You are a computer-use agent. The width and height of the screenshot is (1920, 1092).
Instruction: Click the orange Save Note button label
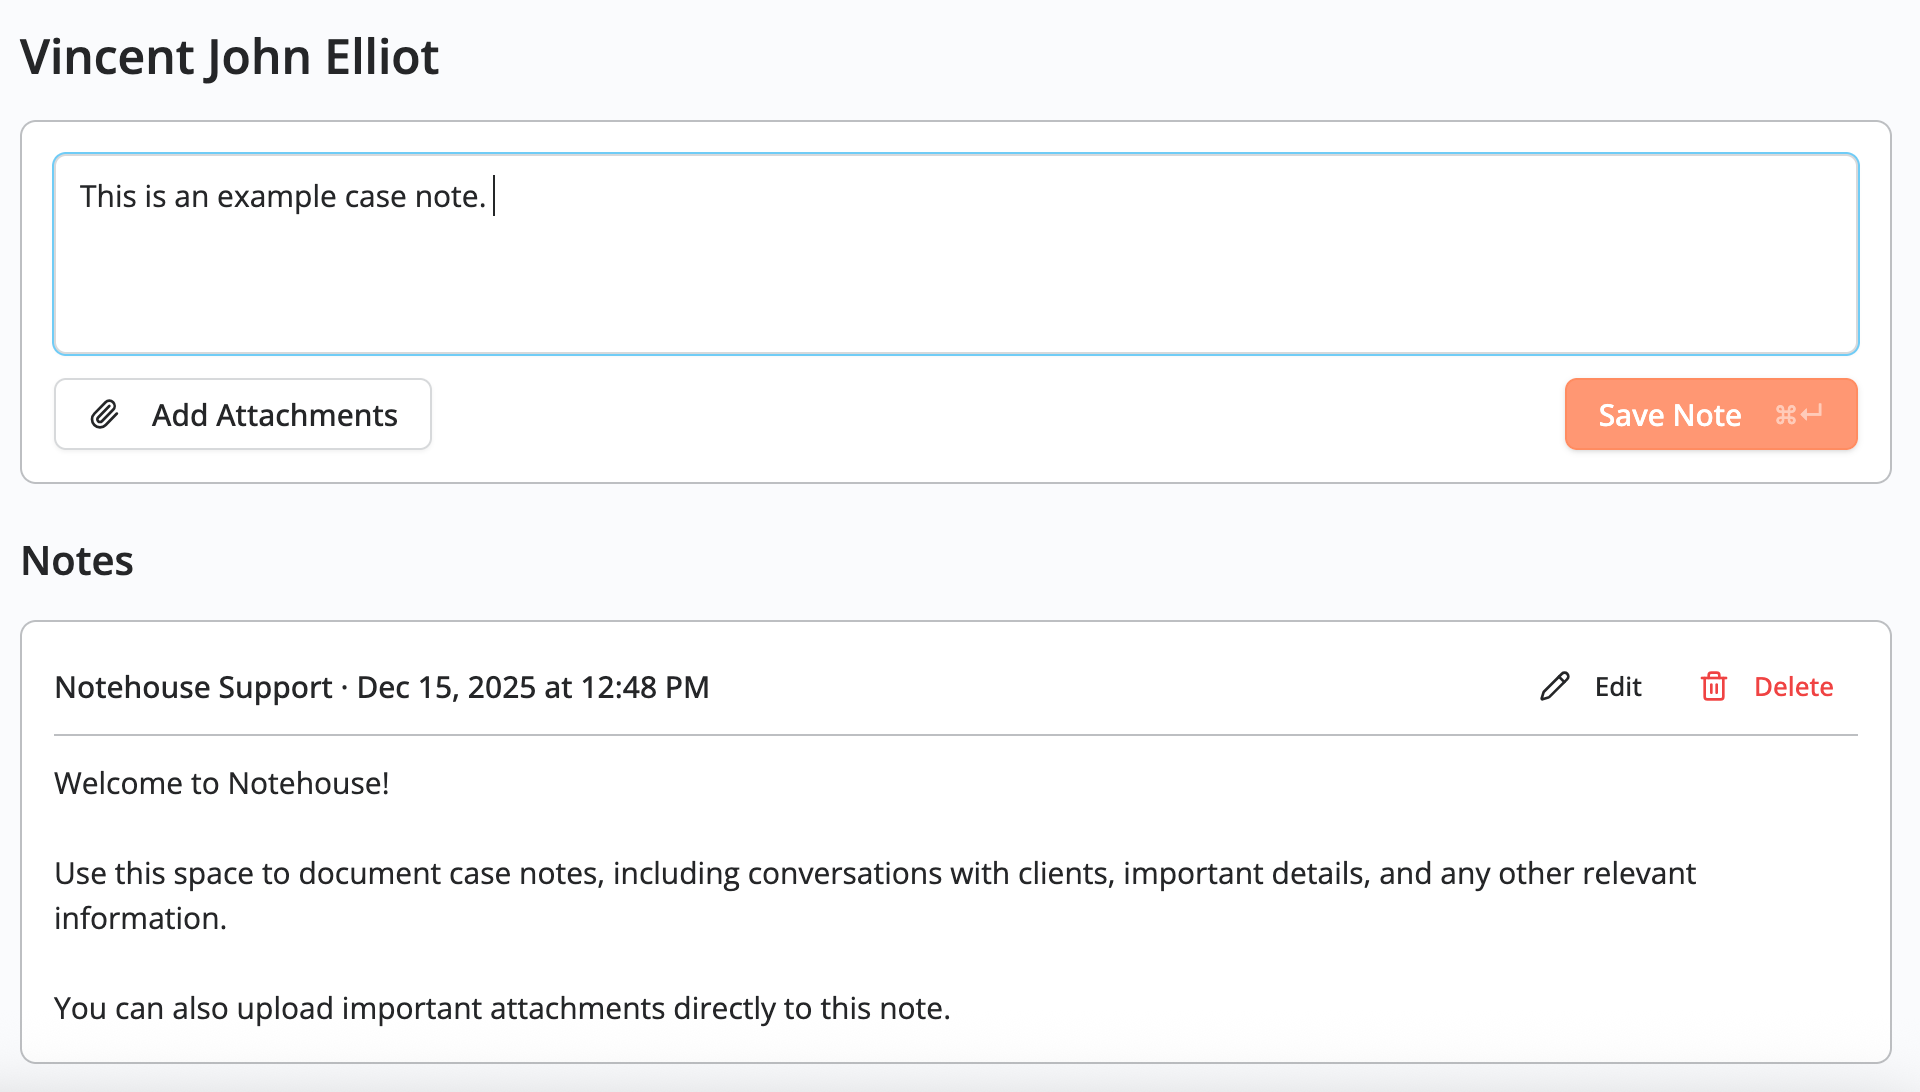(1669, 414)
